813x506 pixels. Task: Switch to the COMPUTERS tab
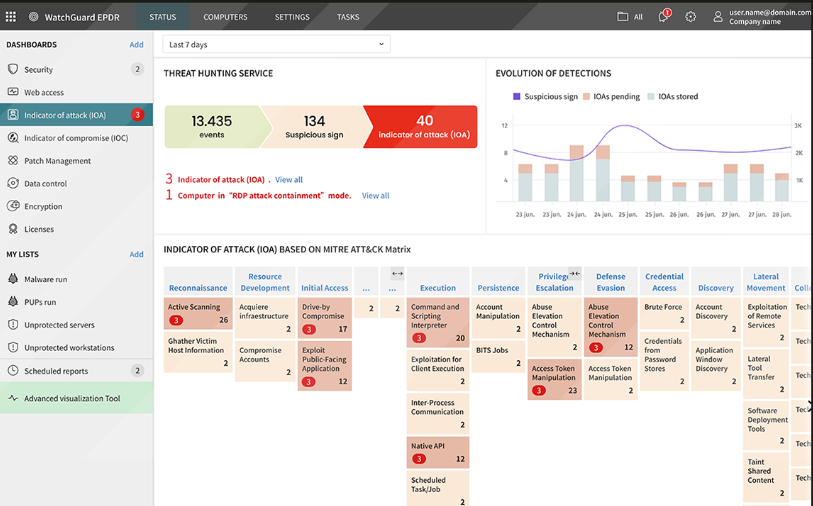[x=225, y=17]
